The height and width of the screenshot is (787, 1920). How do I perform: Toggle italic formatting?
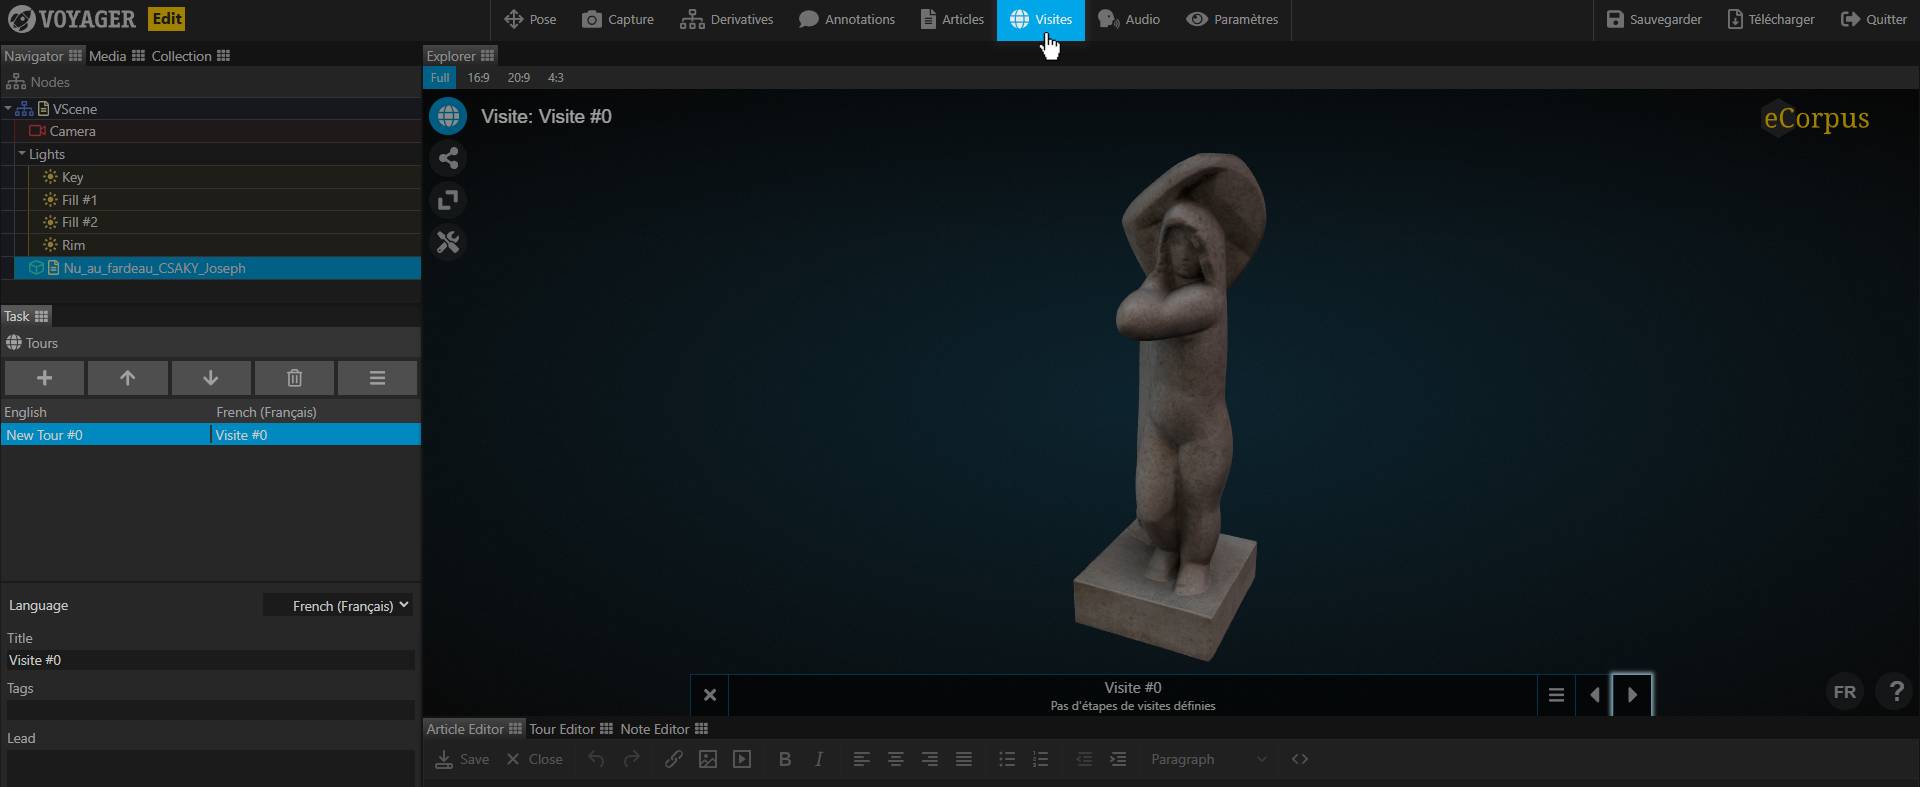click(819, 759)
